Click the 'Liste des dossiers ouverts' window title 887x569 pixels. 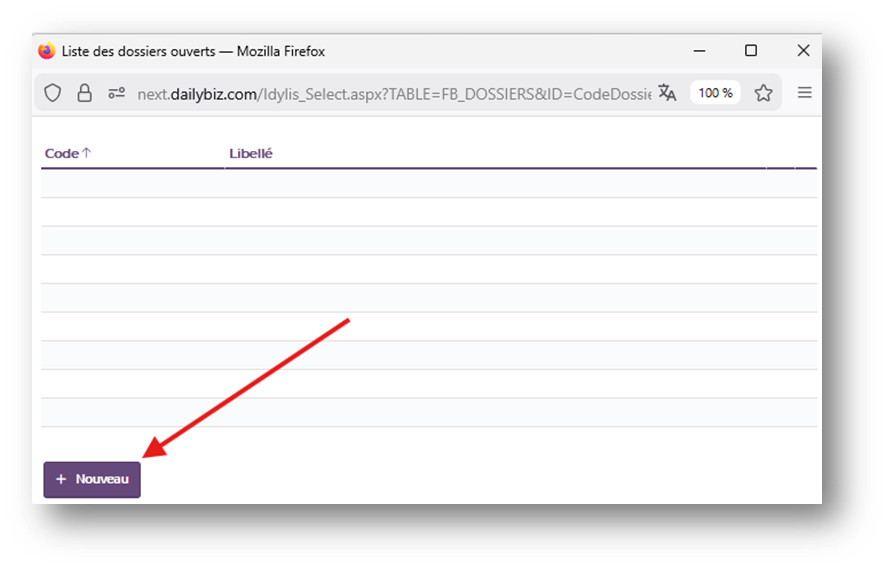[x=193, y=51]
